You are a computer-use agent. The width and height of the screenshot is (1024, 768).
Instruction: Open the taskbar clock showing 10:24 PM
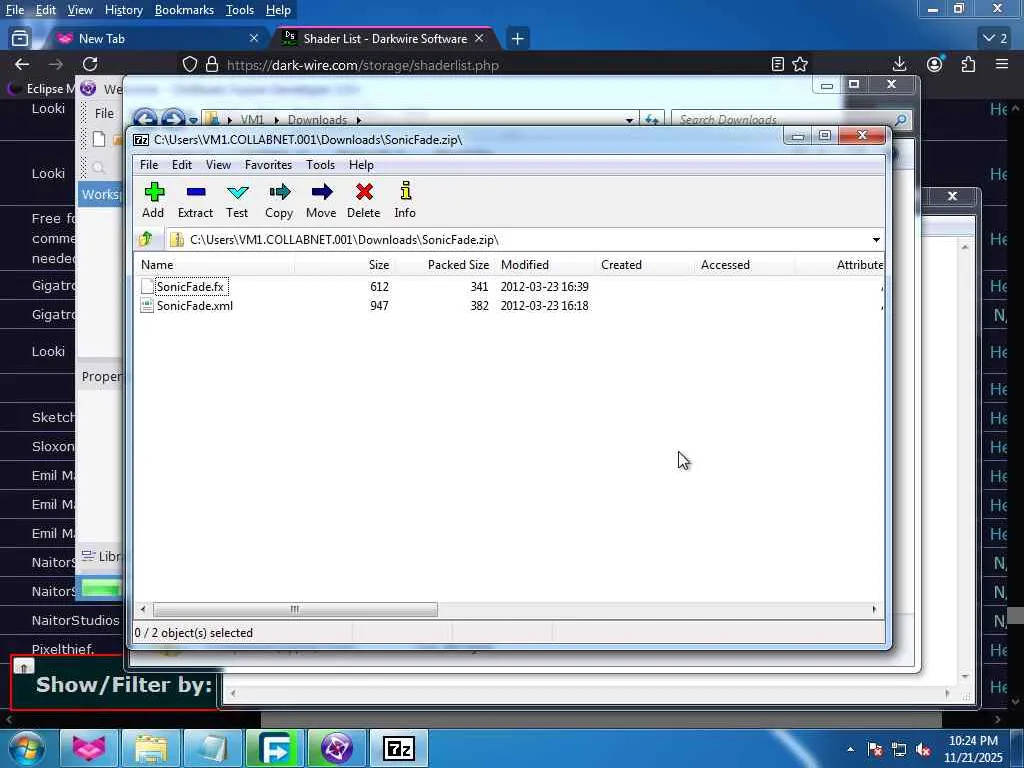[x=973, y=748]
